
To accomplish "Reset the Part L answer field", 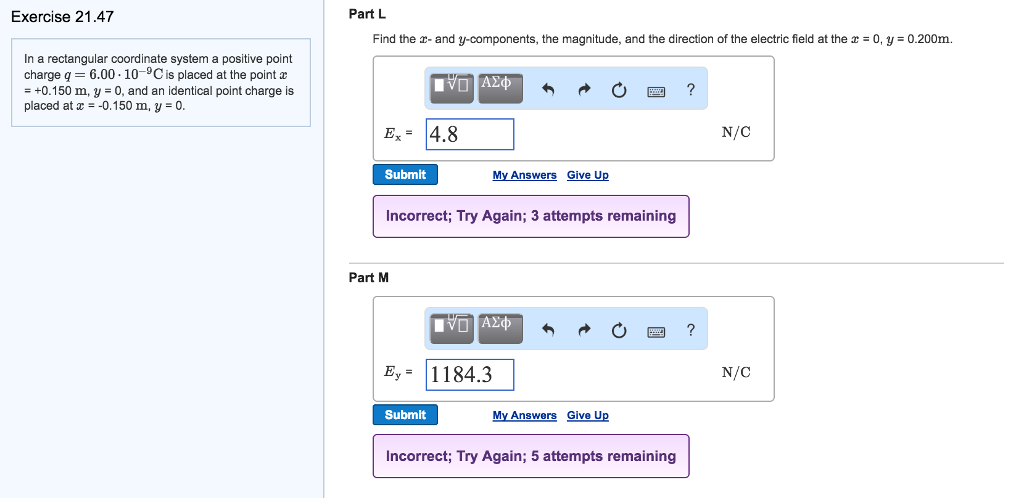I will coord(619,90).
